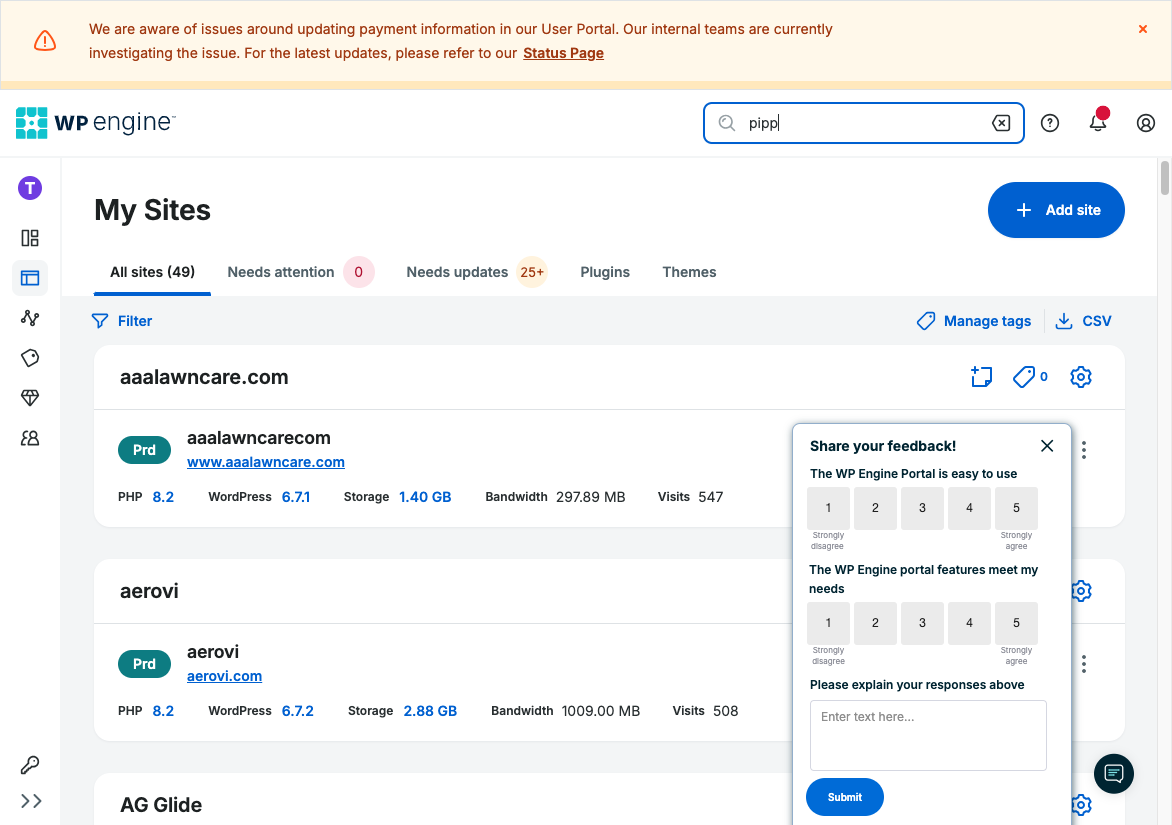This screenshot has height=825, width=1172.
Task: Switch to Themes tab
Action: click(689, 272)
